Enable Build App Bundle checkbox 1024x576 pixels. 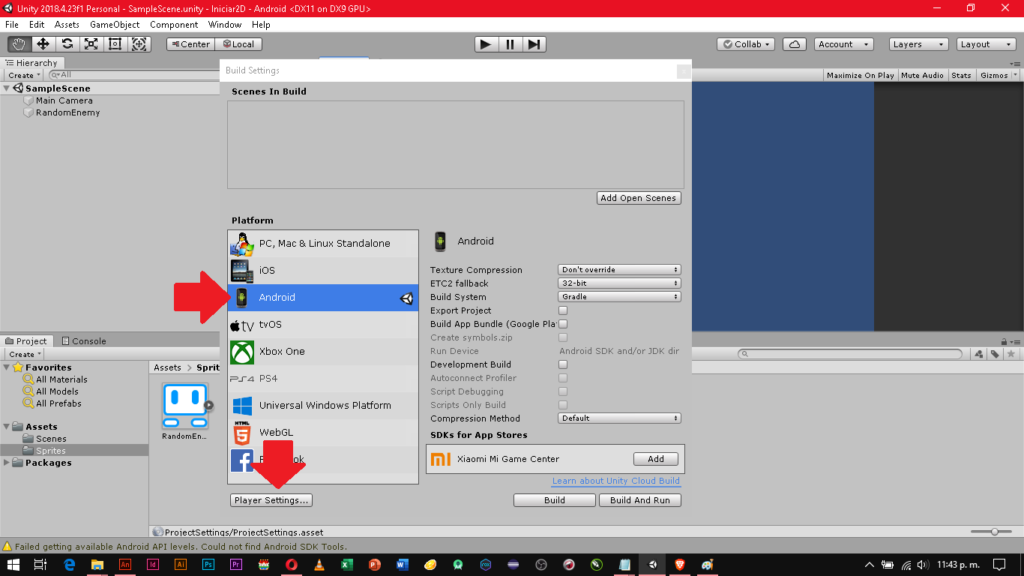pyautogui.click(x=563, y=324)
